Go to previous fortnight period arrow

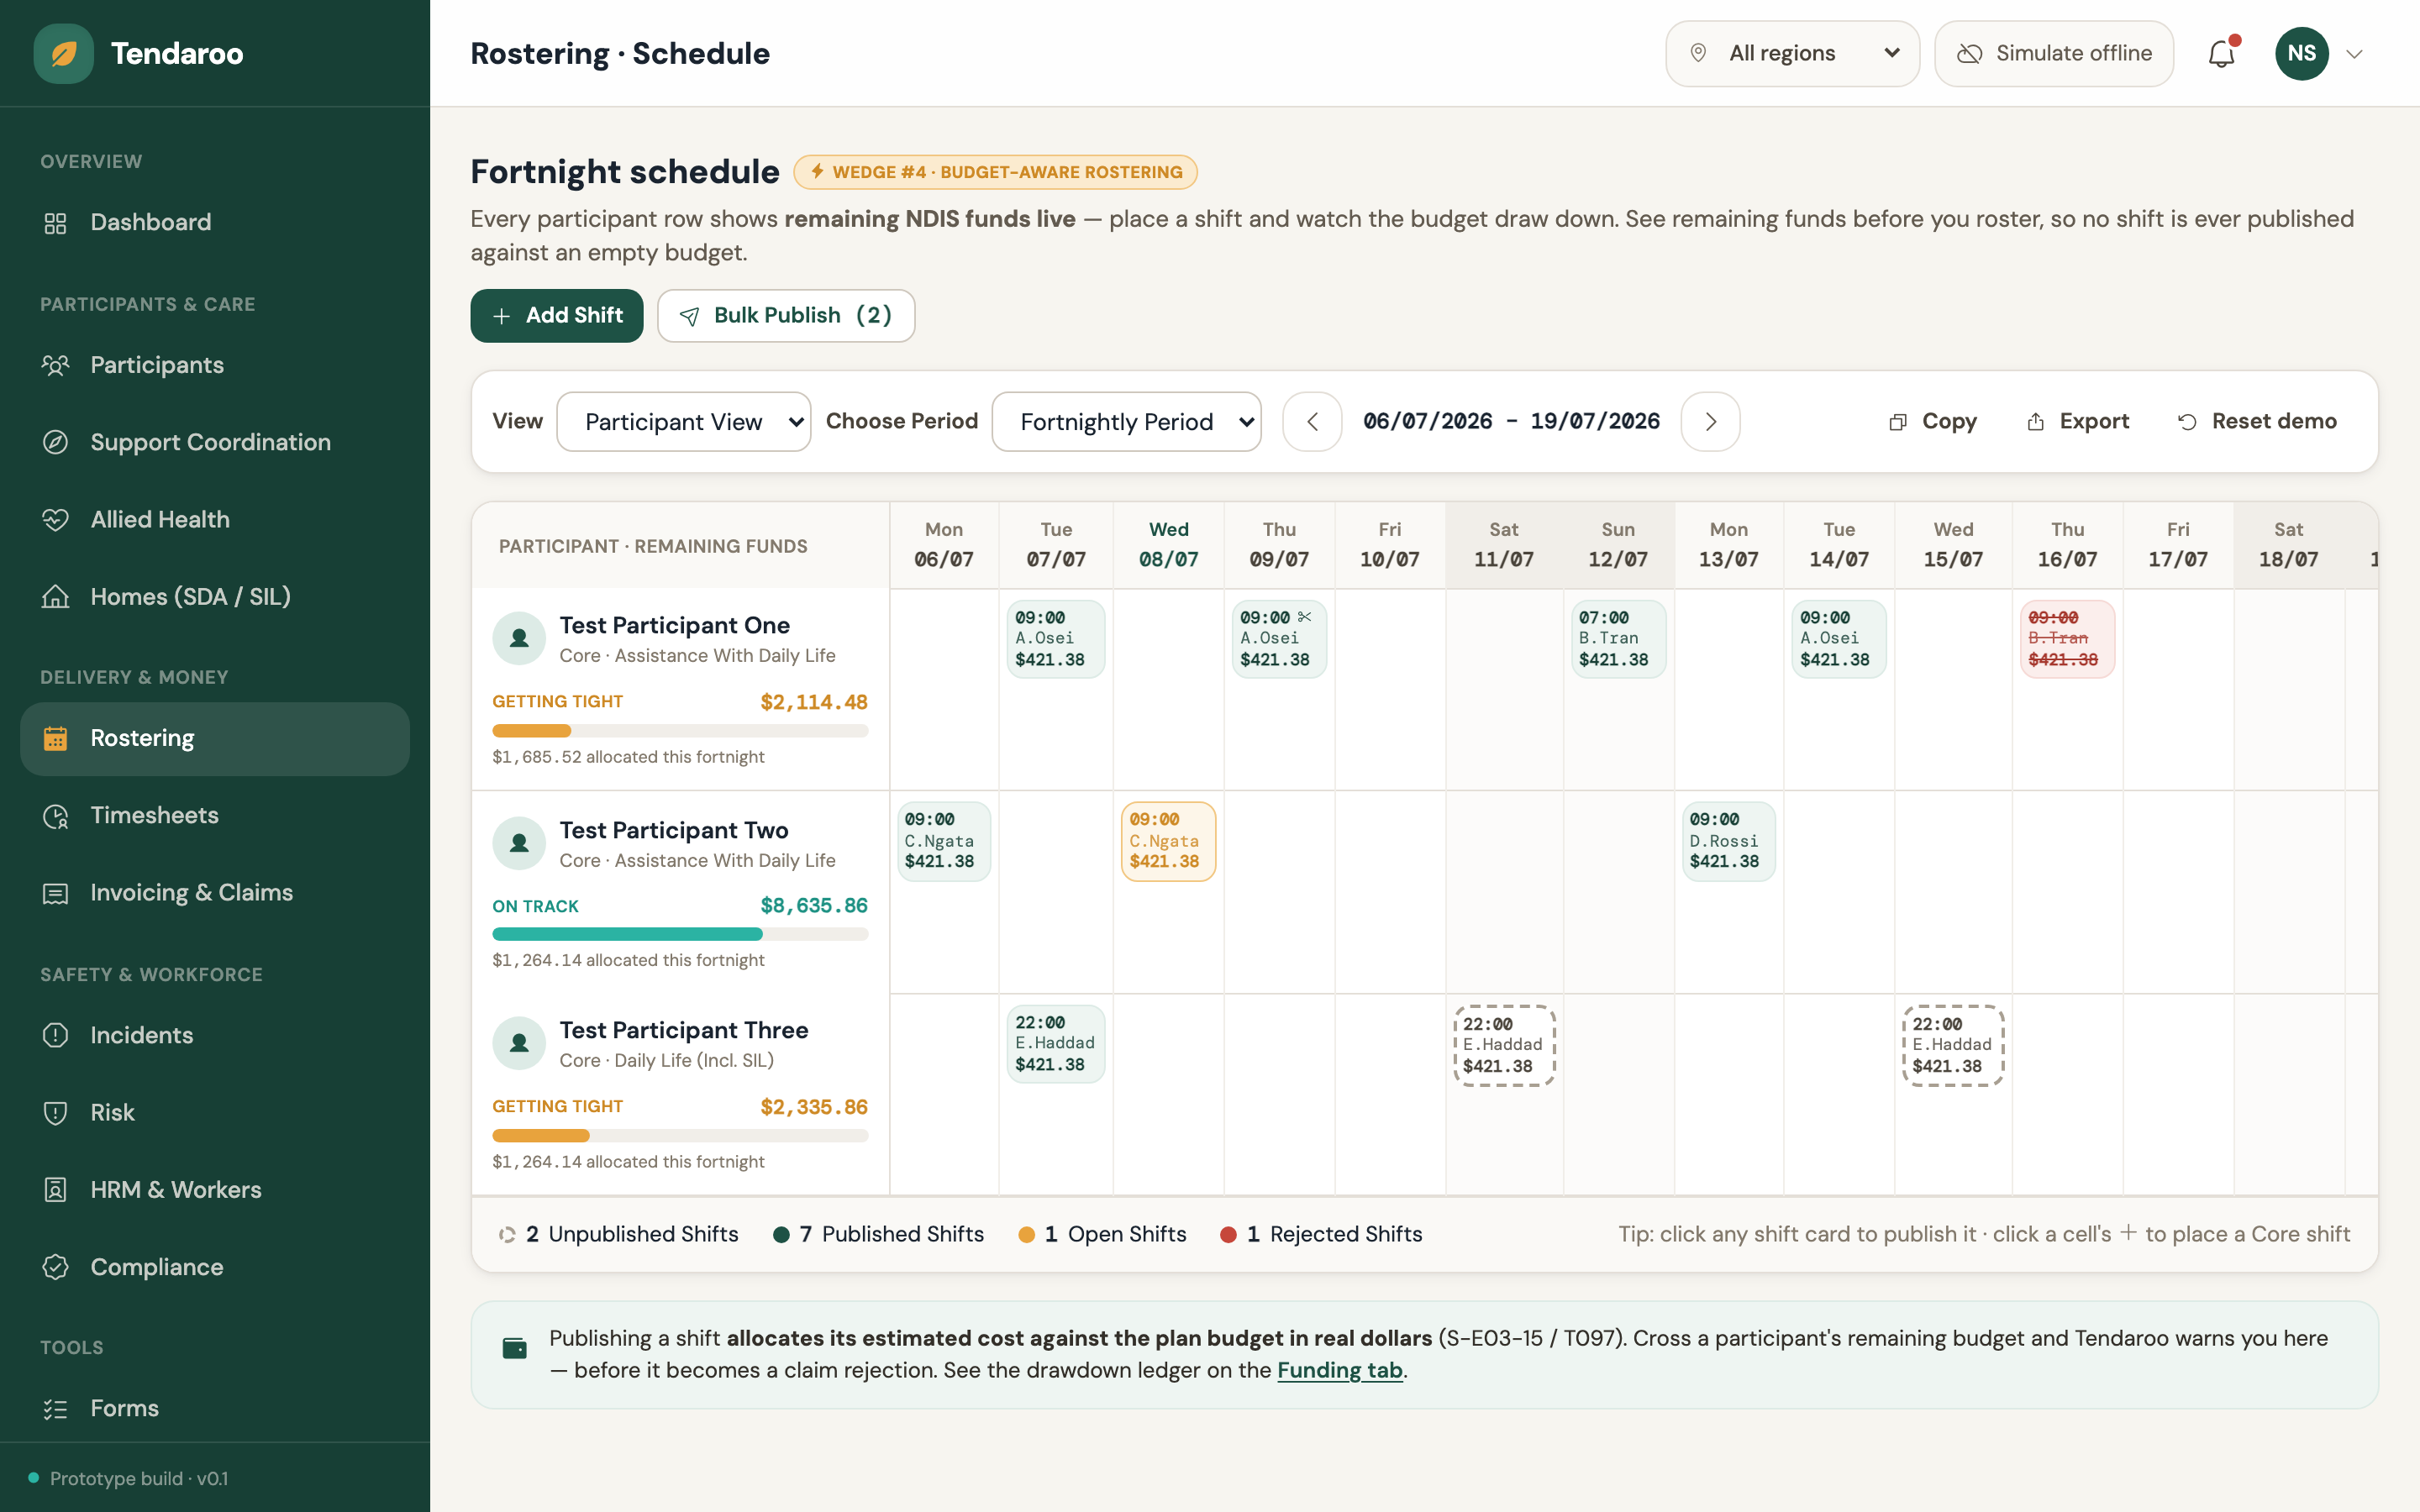point(1312,422)
